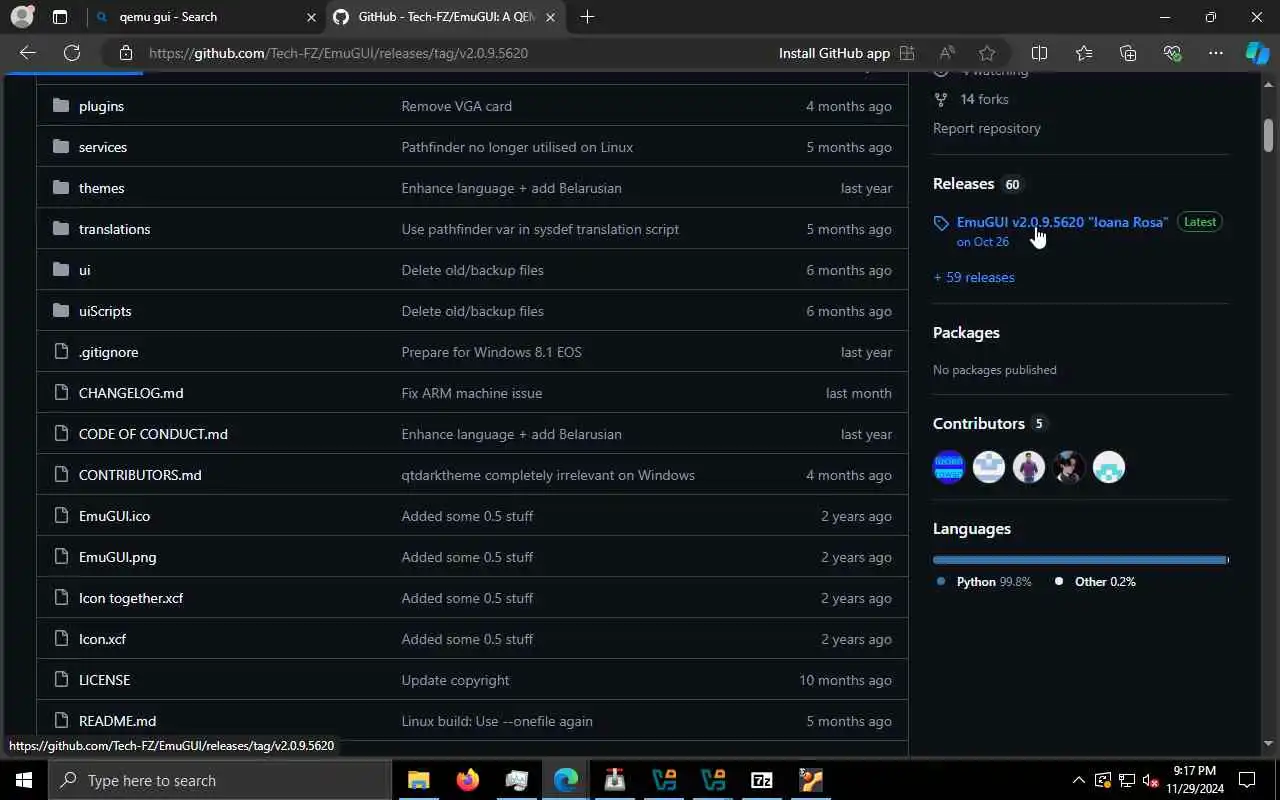Open browser Collections

coord(1128,53)
